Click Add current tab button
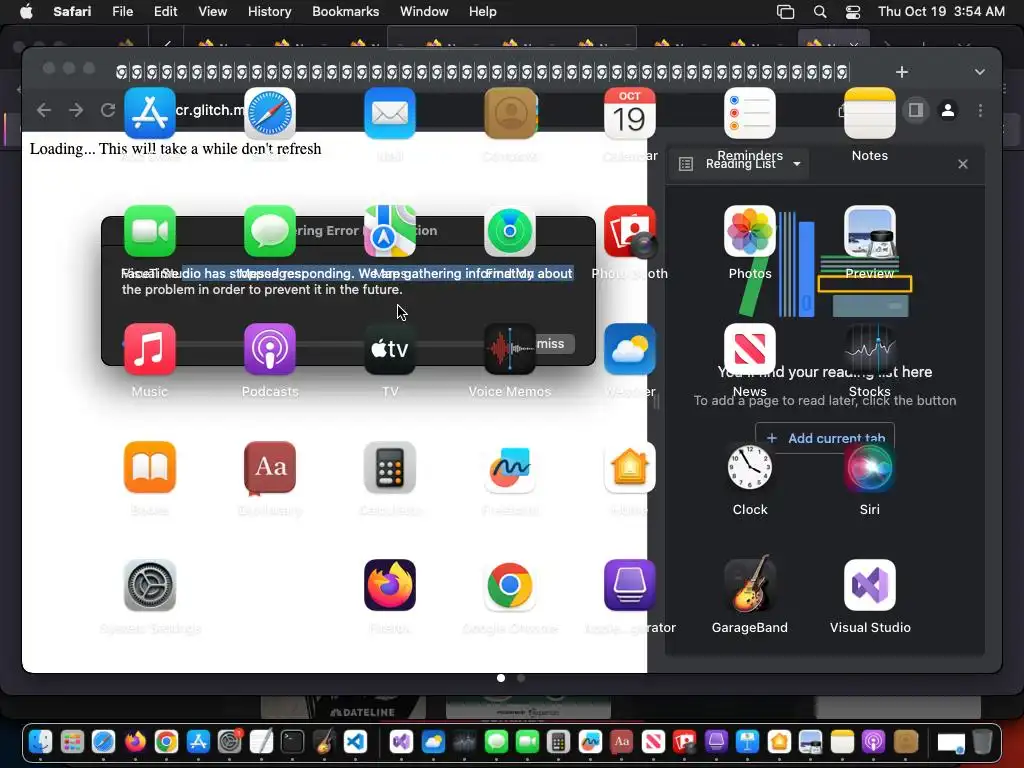Viewport: 1024px width, 768px height. (x=825, y=438)
